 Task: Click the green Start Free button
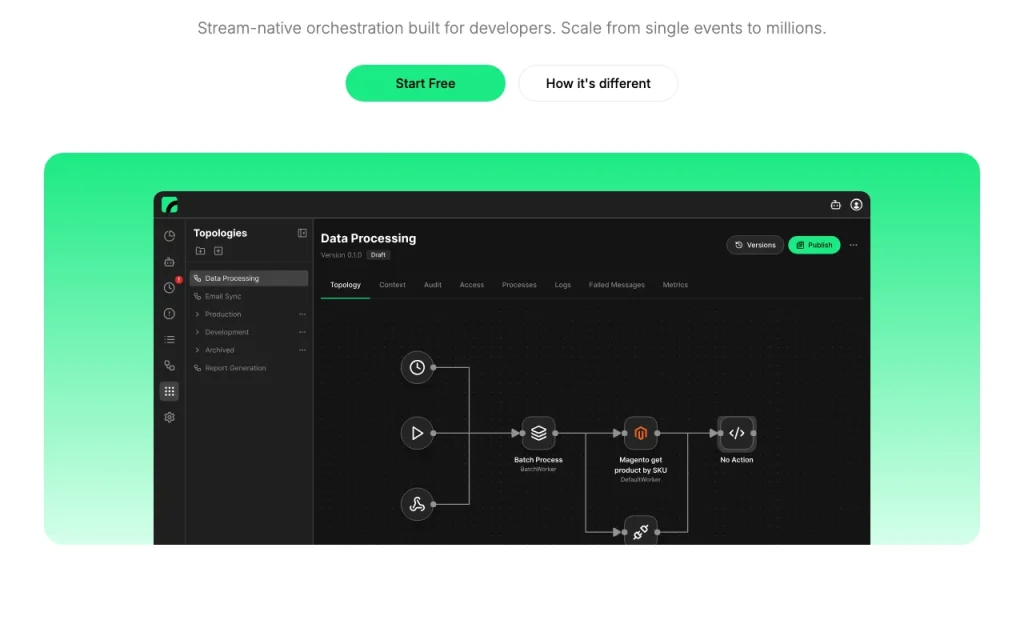(425, 83)
